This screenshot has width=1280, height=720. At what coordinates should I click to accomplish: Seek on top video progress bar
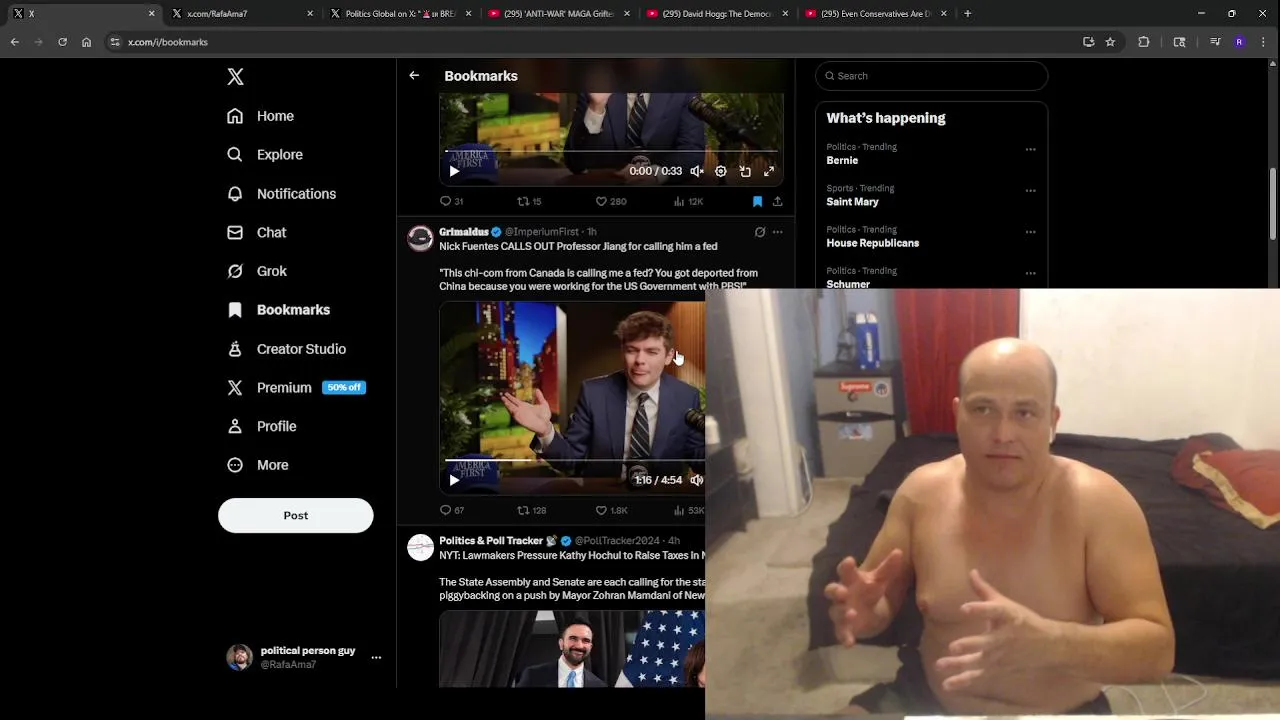pyautogui.click(x=611, y=151)
